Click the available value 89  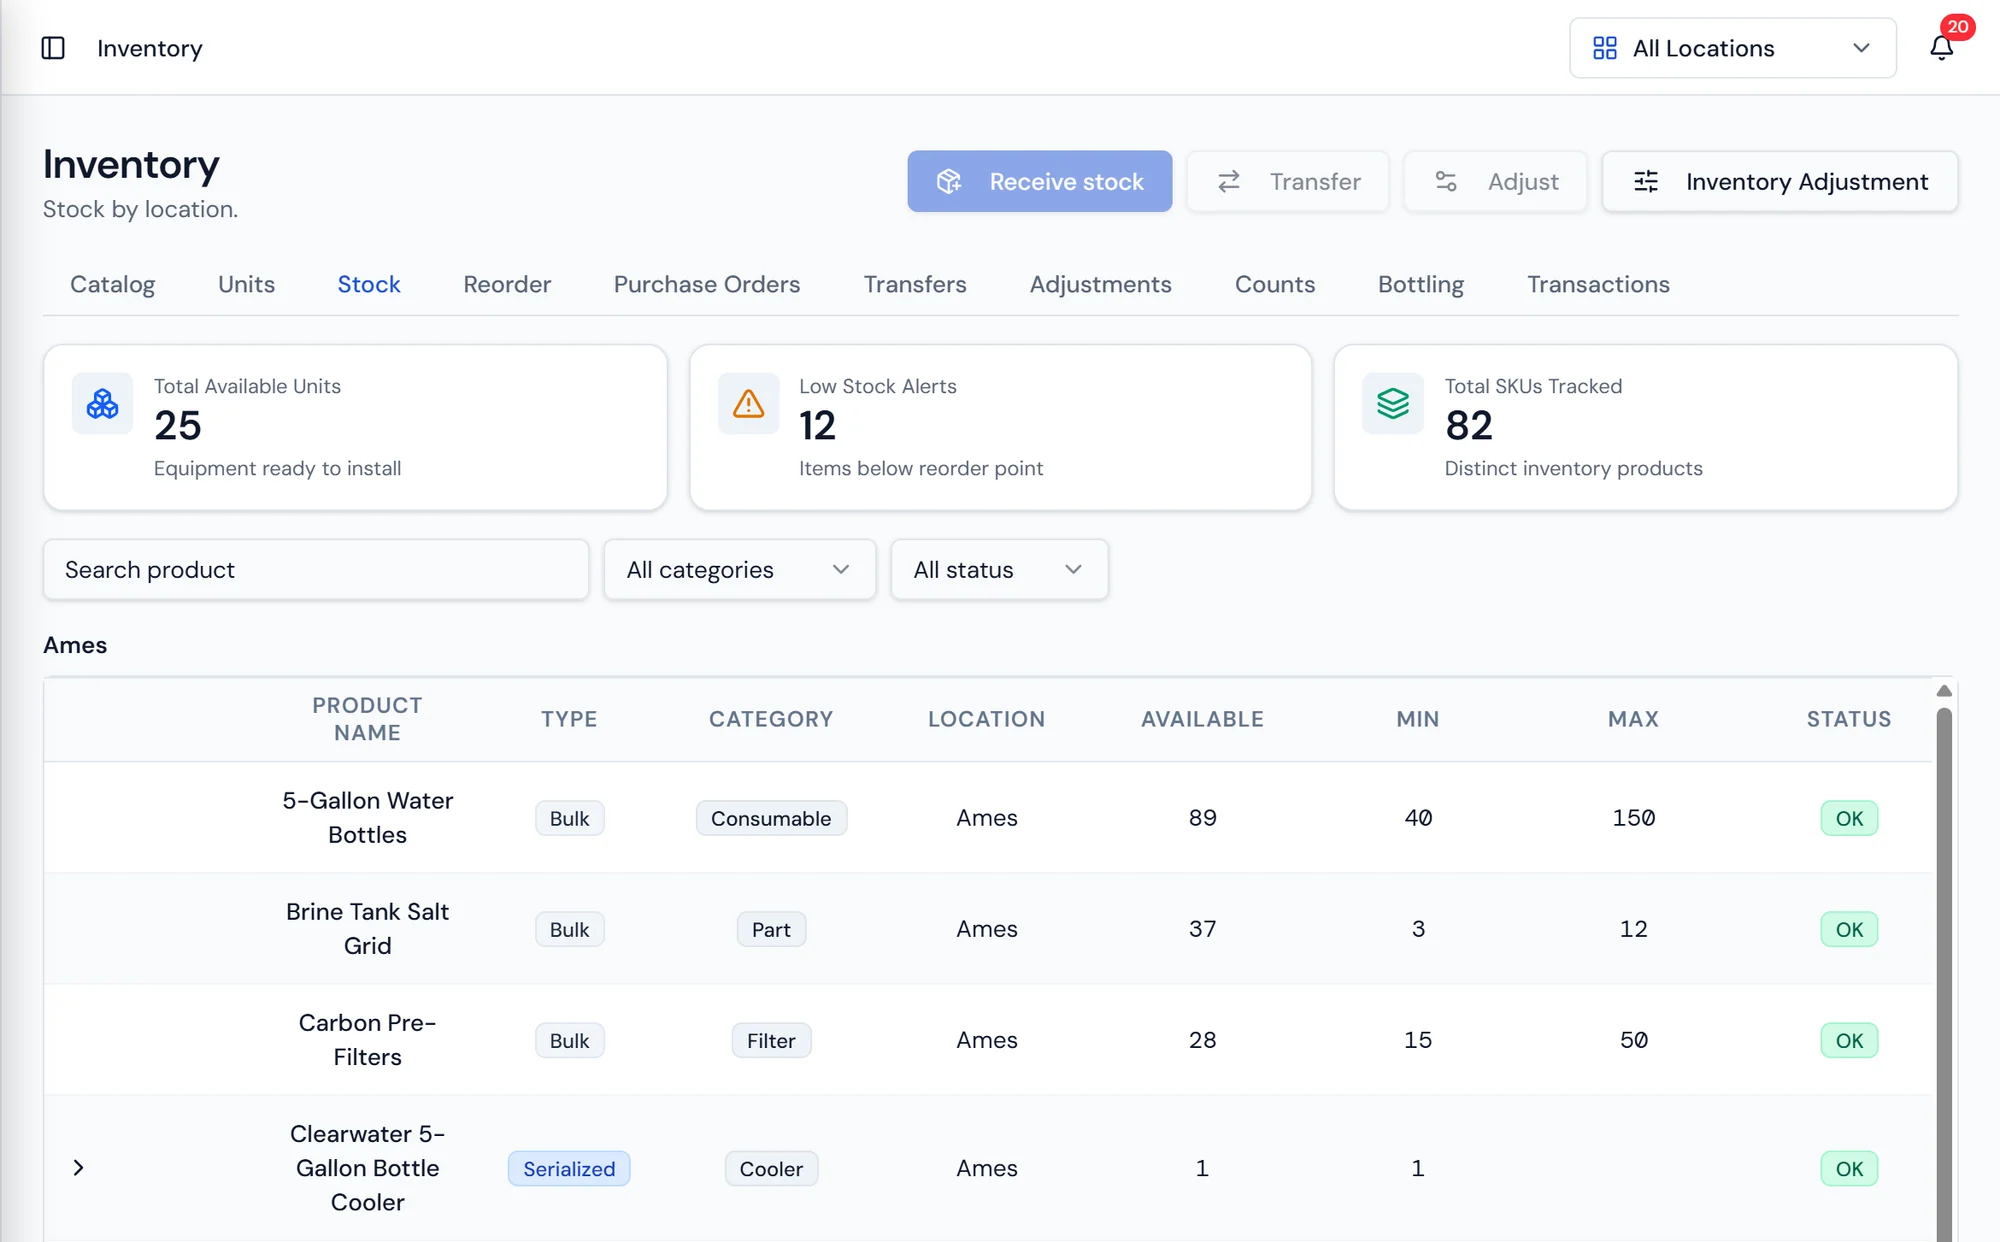click(x=1202, y=818)
